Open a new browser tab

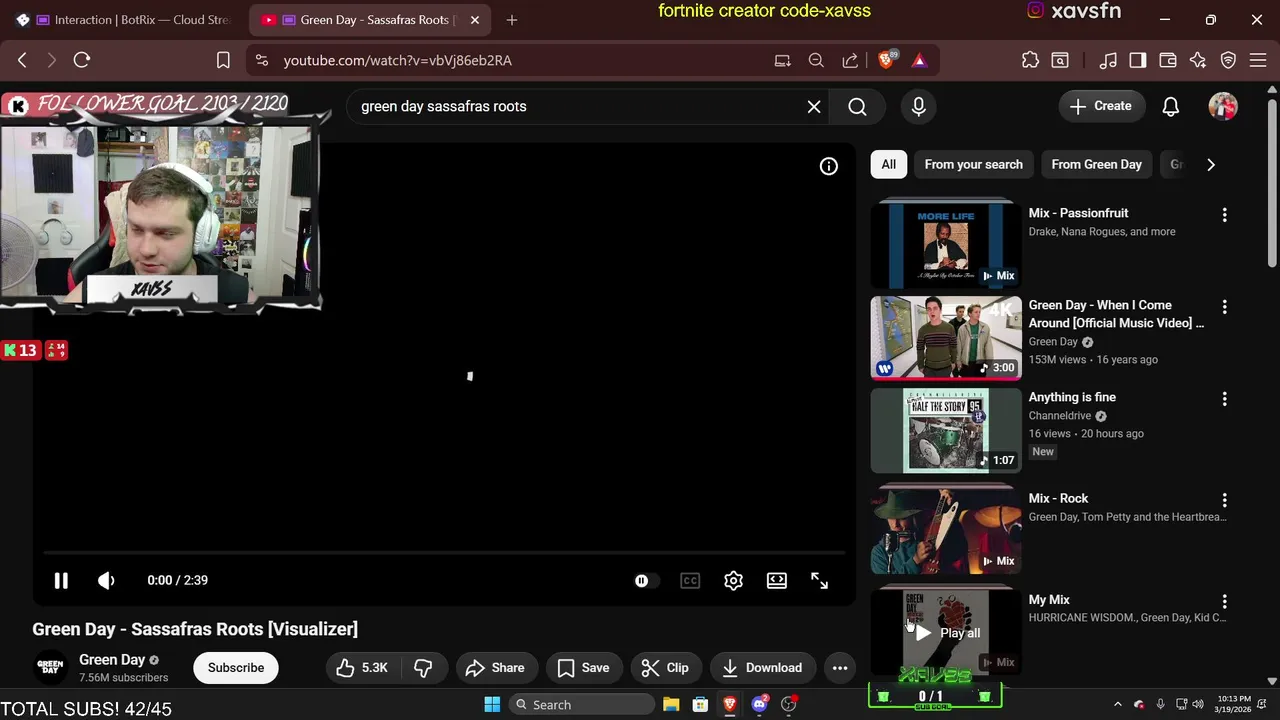pyautogui.click(x=511, y=20)
